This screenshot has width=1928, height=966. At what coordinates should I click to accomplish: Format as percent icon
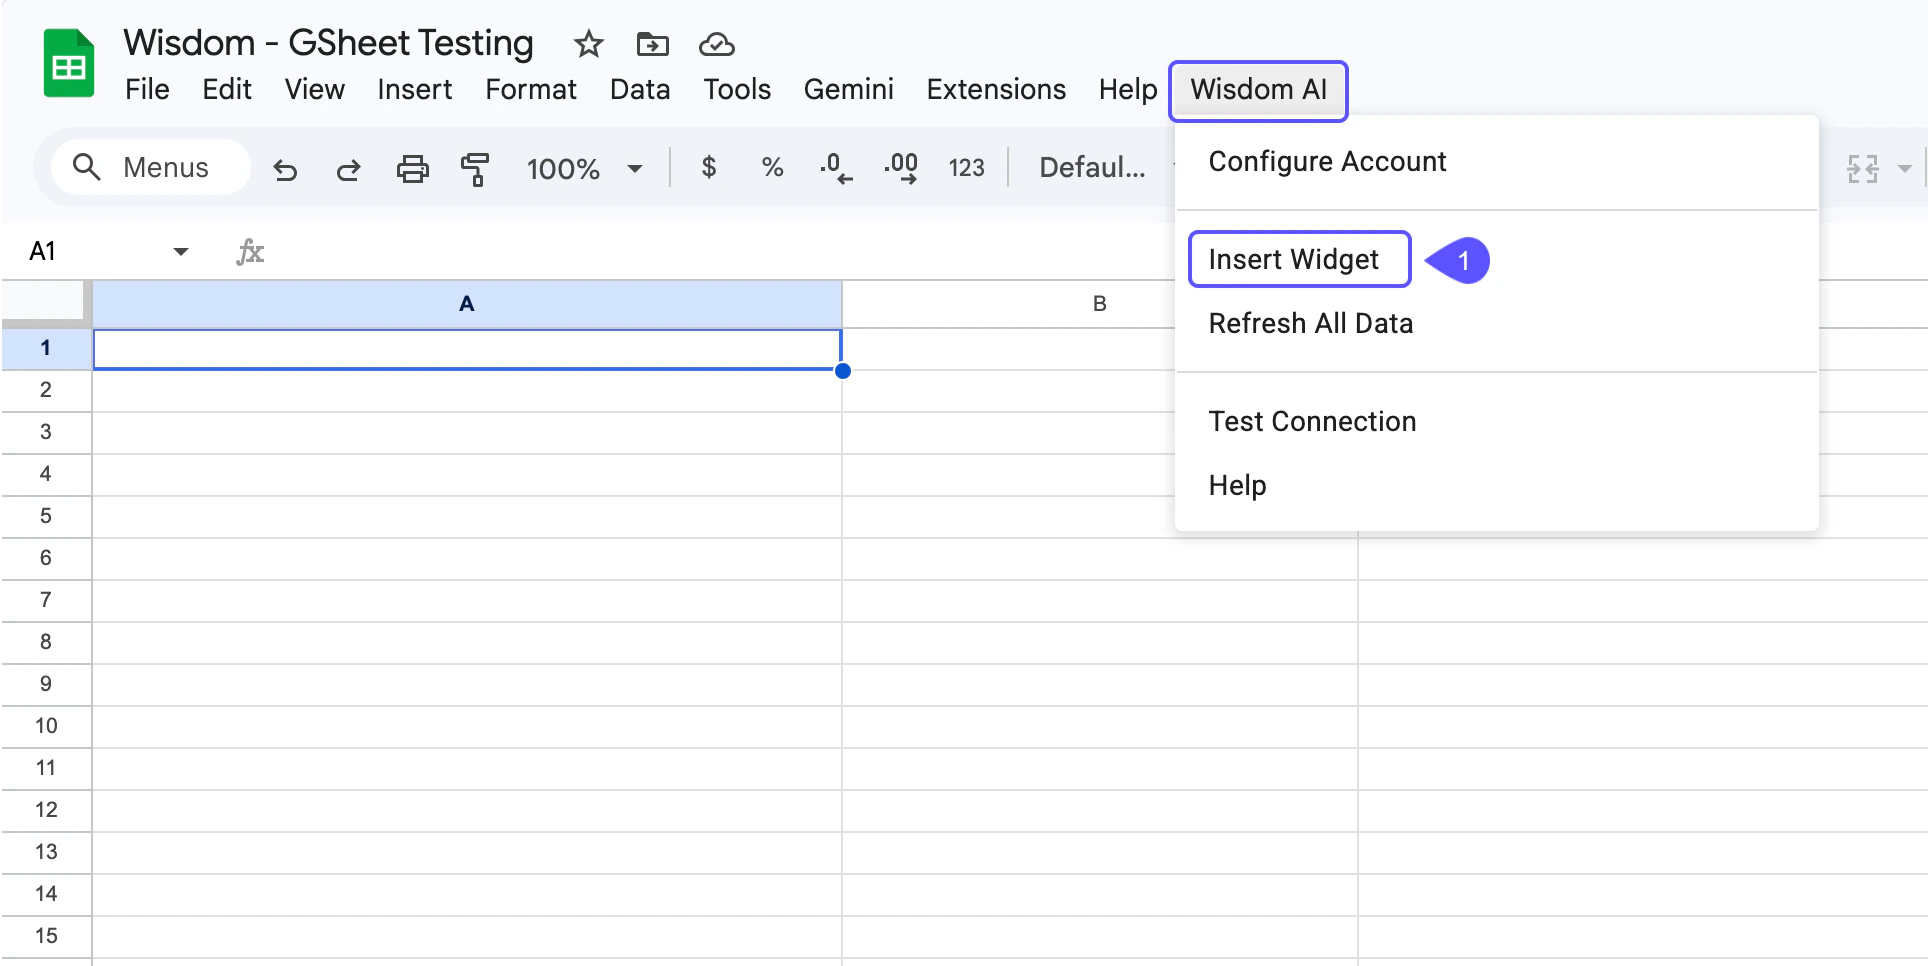coord(772,167)
